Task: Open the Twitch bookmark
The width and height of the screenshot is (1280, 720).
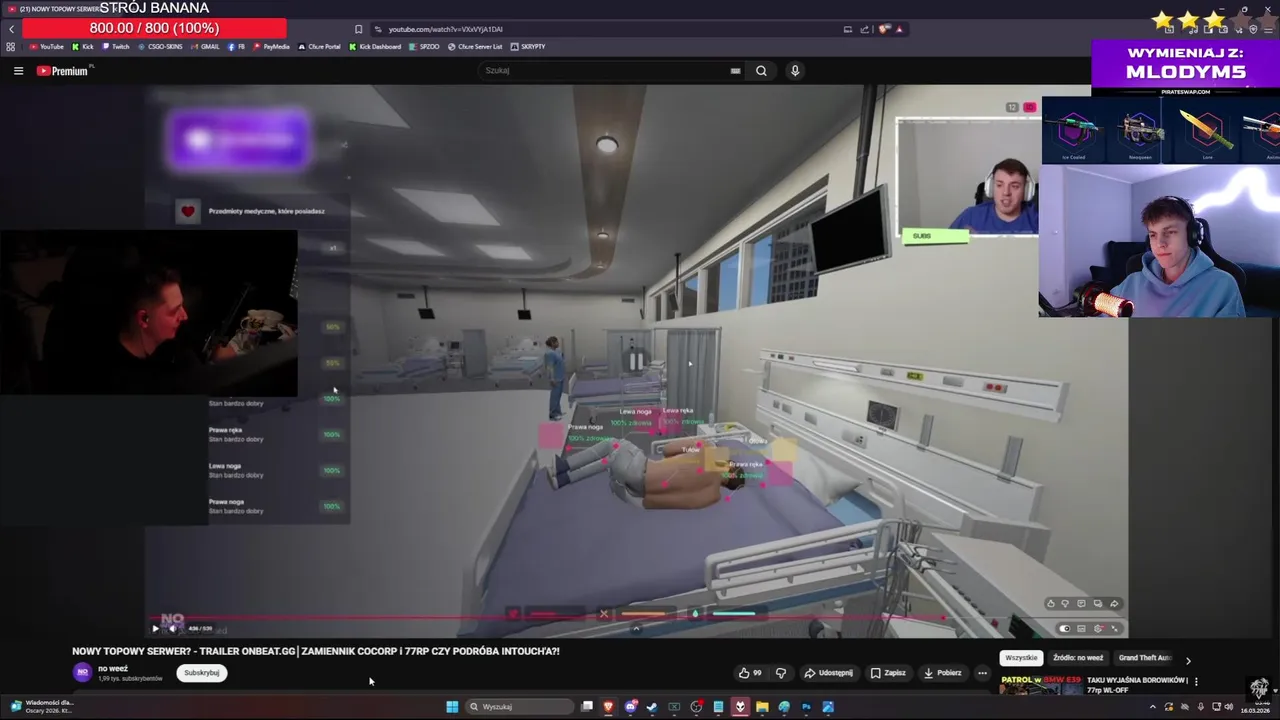Action: click(x=116, y=47)
